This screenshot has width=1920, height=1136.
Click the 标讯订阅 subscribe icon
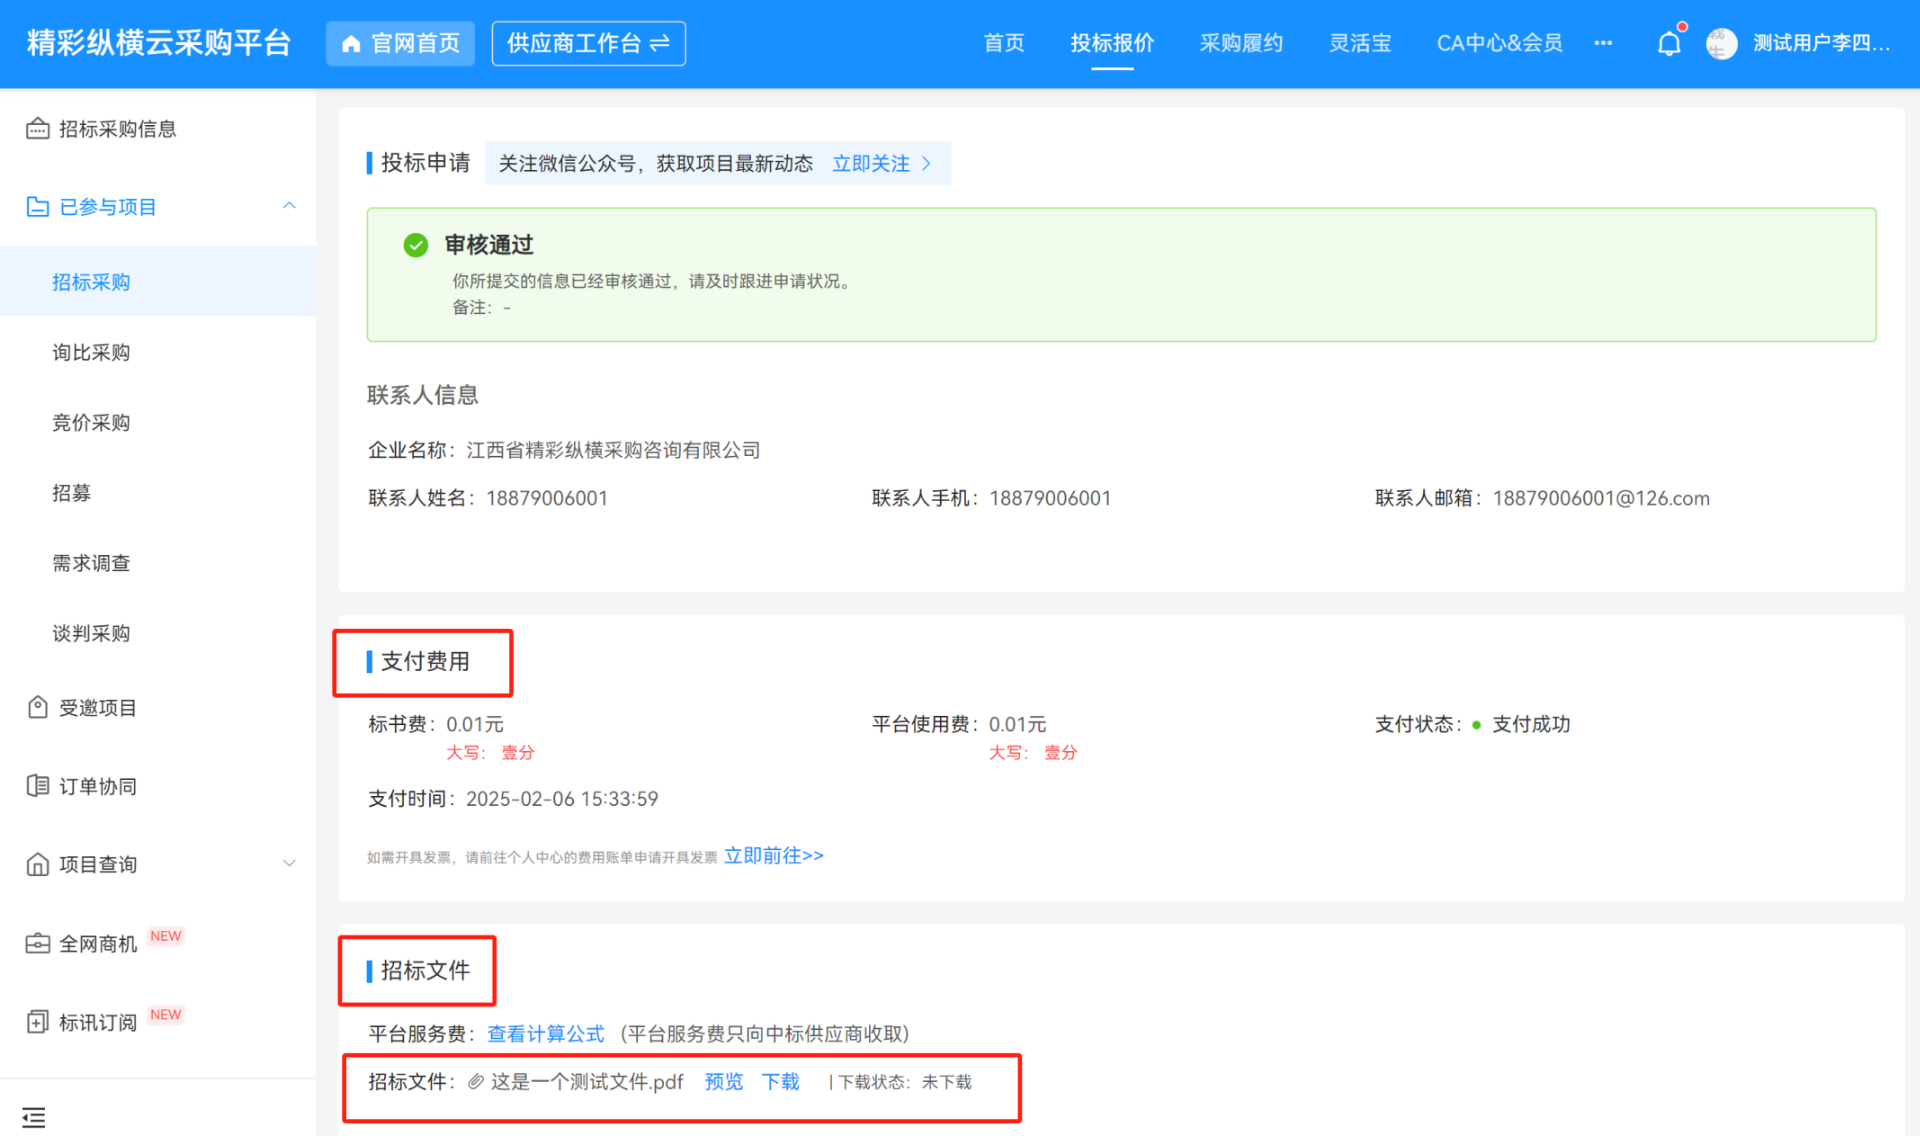pyautogui.click(x=37, y=1021)
